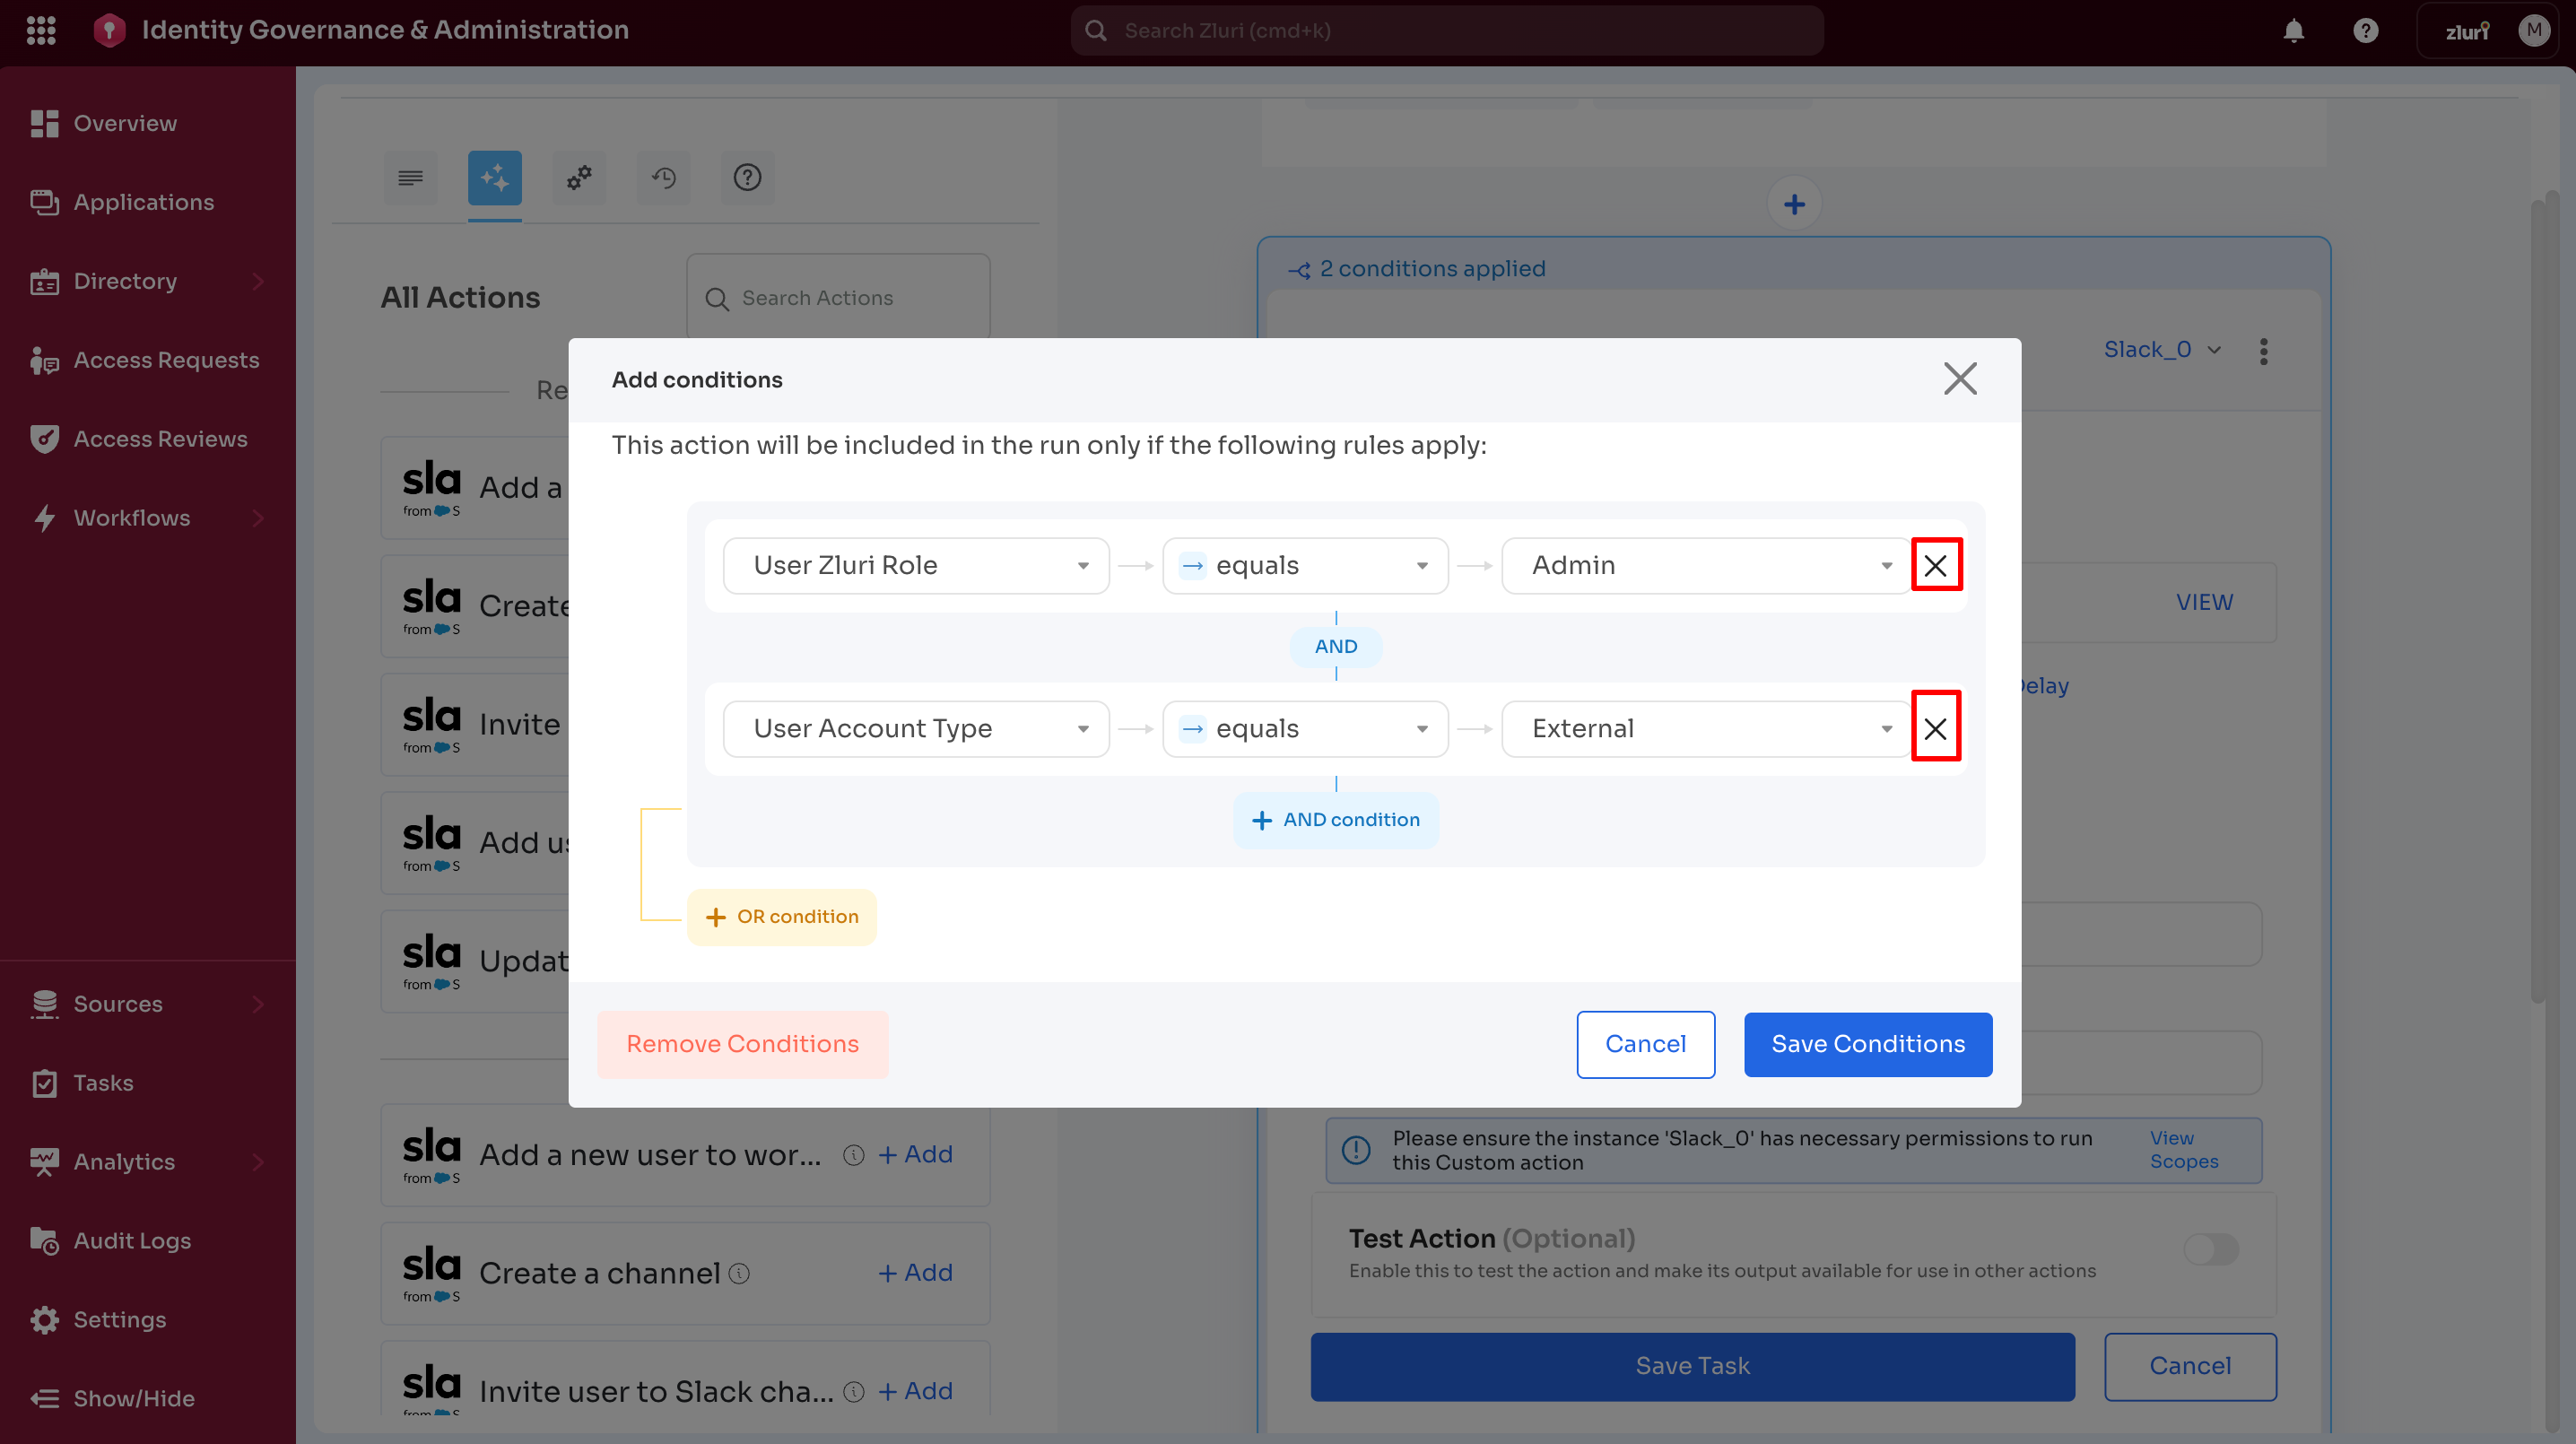The image size is (2576, 1444).
Task: Click the help question mark in header
Action: [x=2365, y=31]
